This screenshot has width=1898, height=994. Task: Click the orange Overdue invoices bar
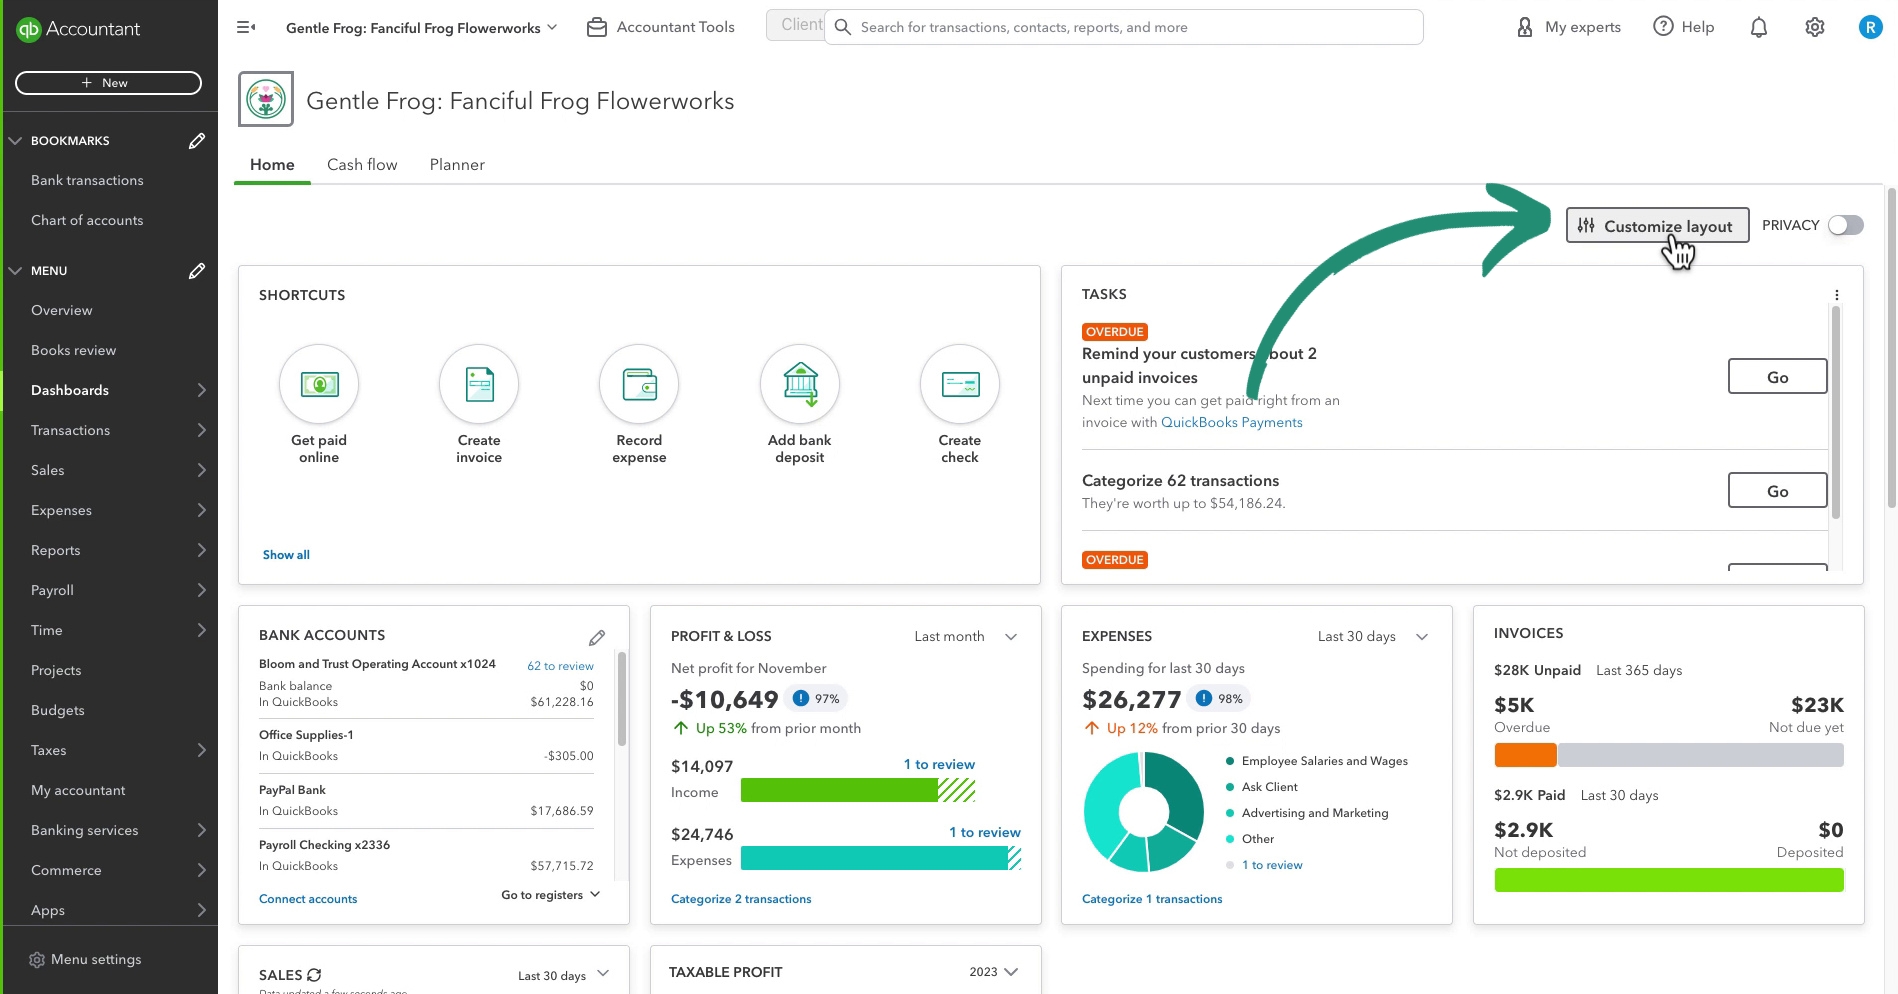[x=1525, y=755]
